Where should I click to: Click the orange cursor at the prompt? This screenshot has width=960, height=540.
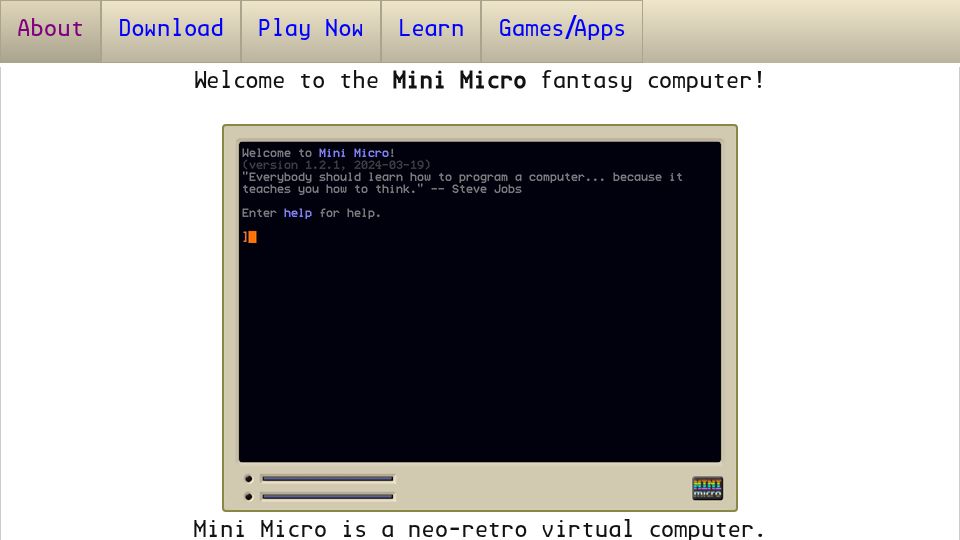(252, 237)
